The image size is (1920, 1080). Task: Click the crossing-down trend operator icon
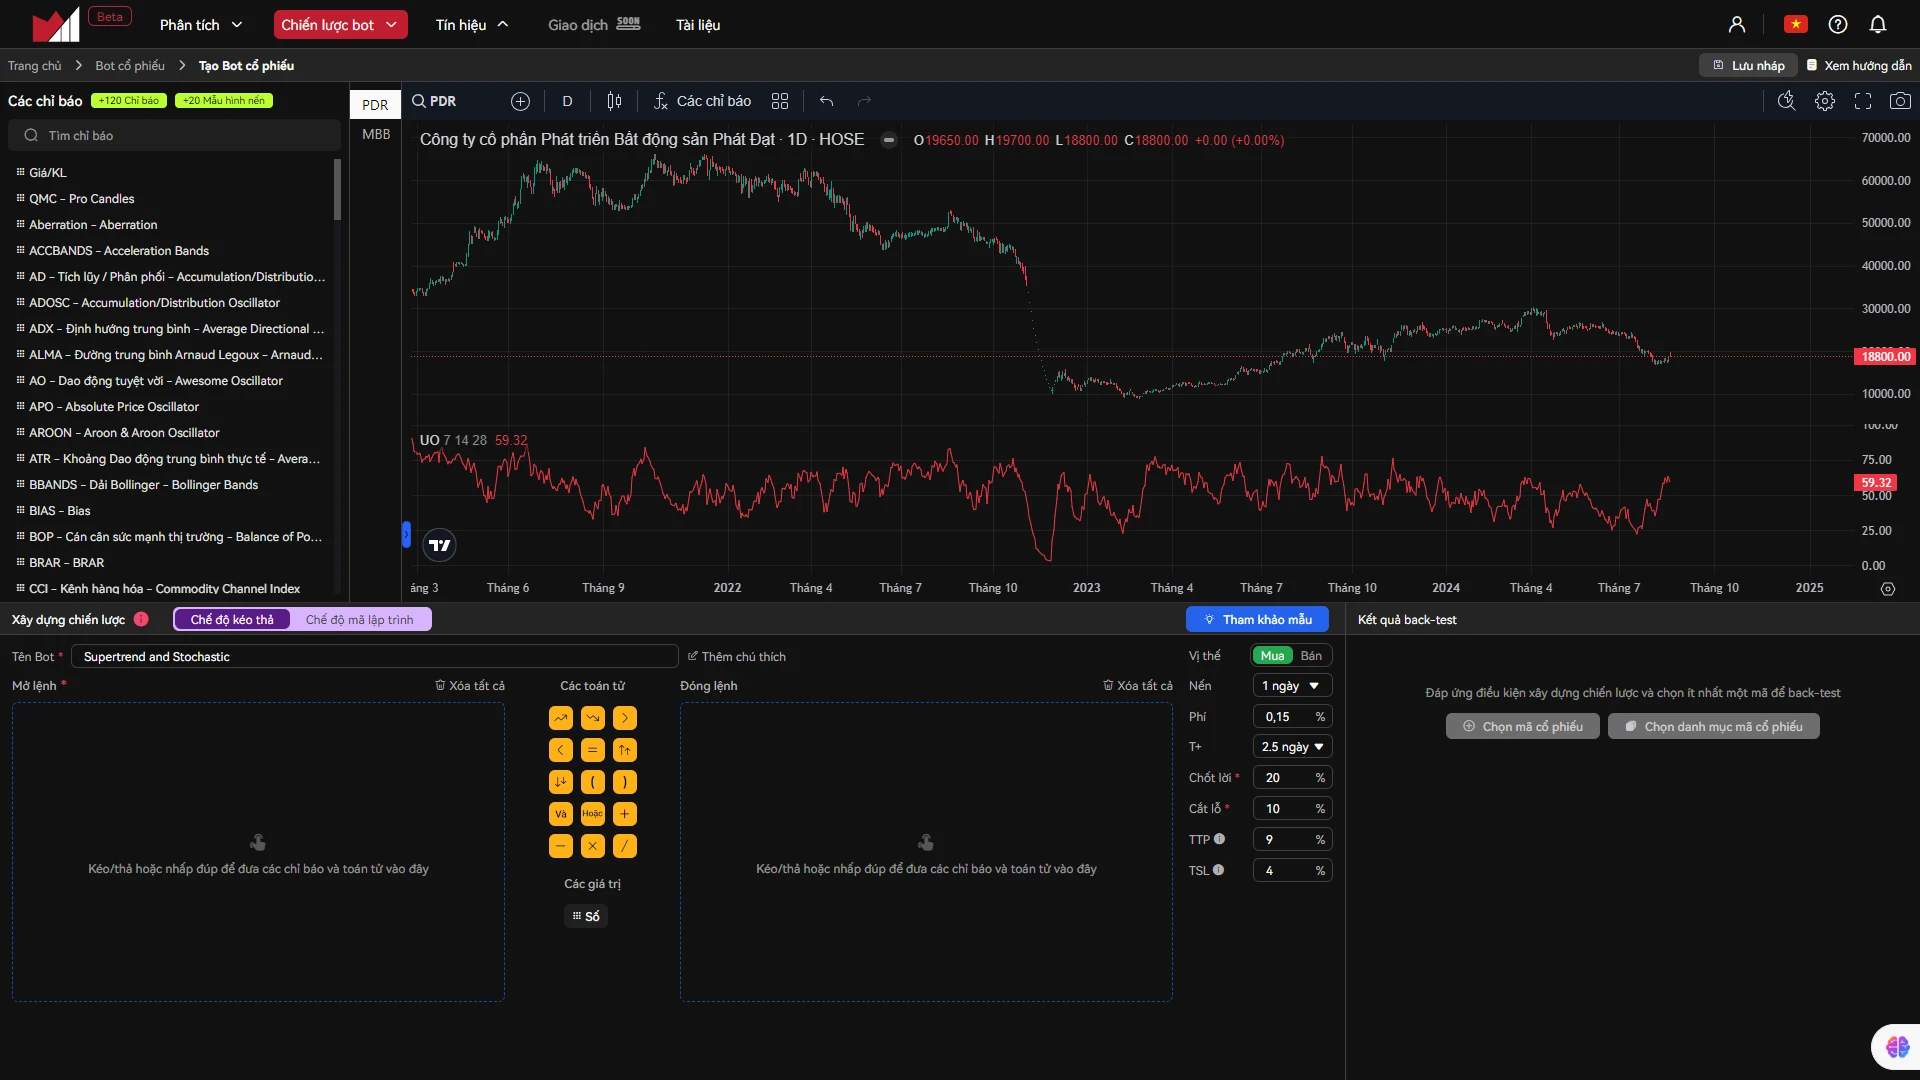coord(593,718)
